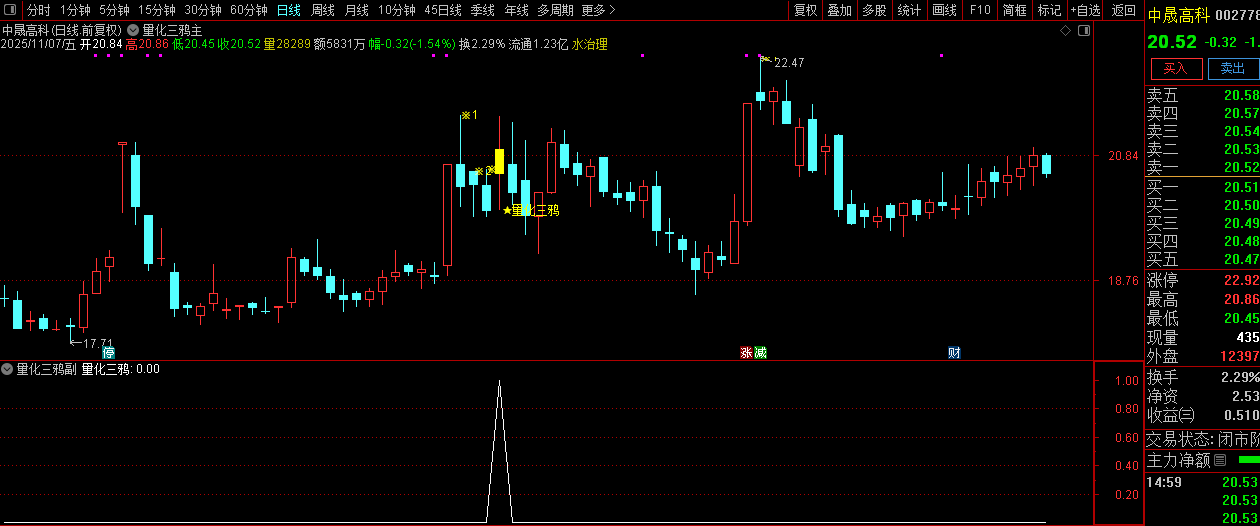1260x526 pixels.
Task: Switch to 5分钟 period
Action: coord(115,10)
